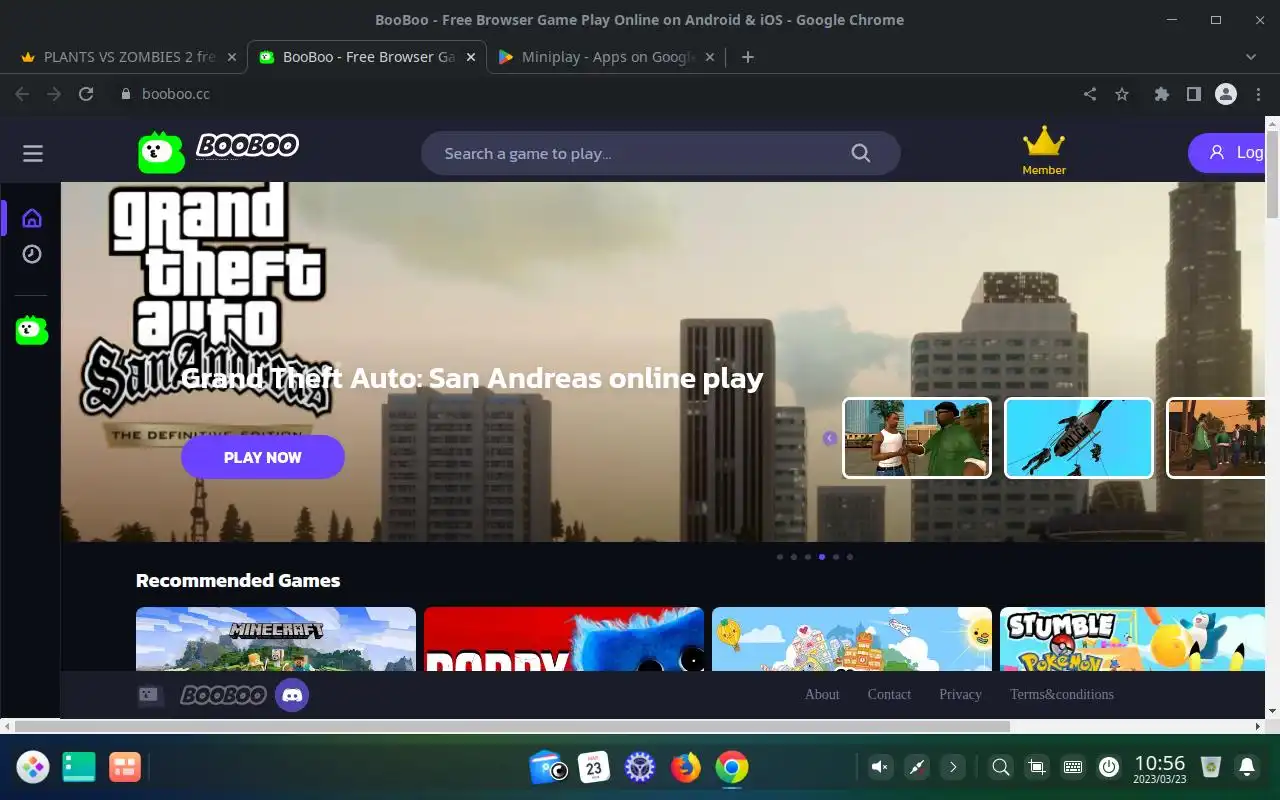Viewport: 1280px width, 800px height.
Task: Click the vertical page scrollbar
Action: 1272,172
